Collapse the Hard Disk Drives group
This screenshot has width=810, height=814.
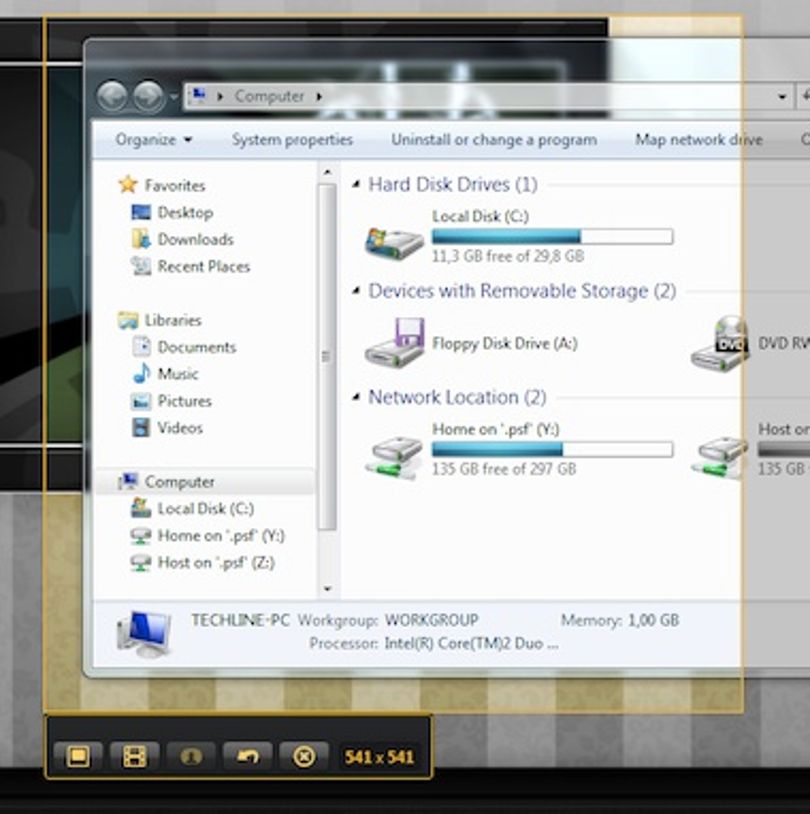click(356, 184)
